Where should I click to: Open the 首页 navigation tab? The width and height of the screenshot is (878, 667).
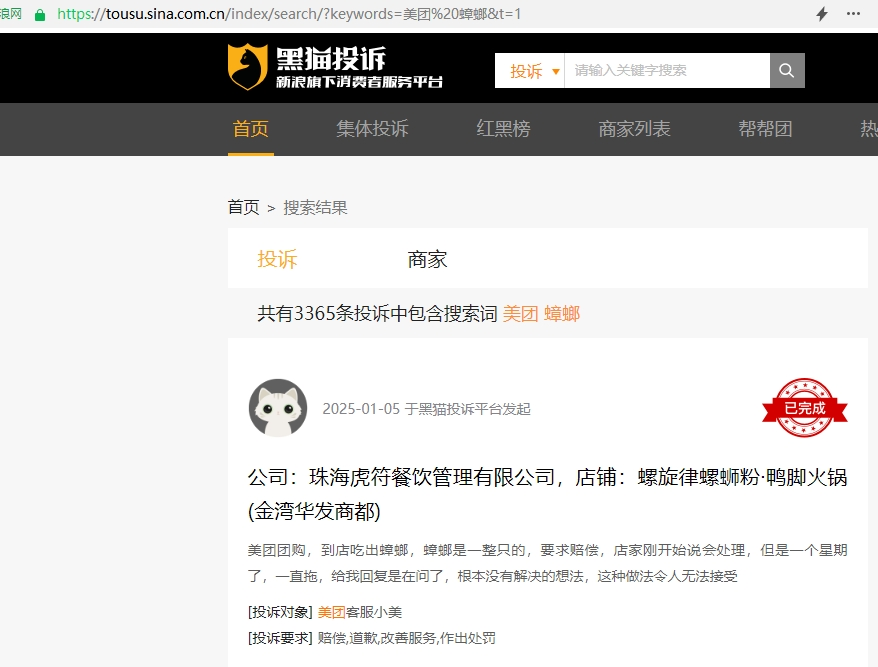coord(250,129)
